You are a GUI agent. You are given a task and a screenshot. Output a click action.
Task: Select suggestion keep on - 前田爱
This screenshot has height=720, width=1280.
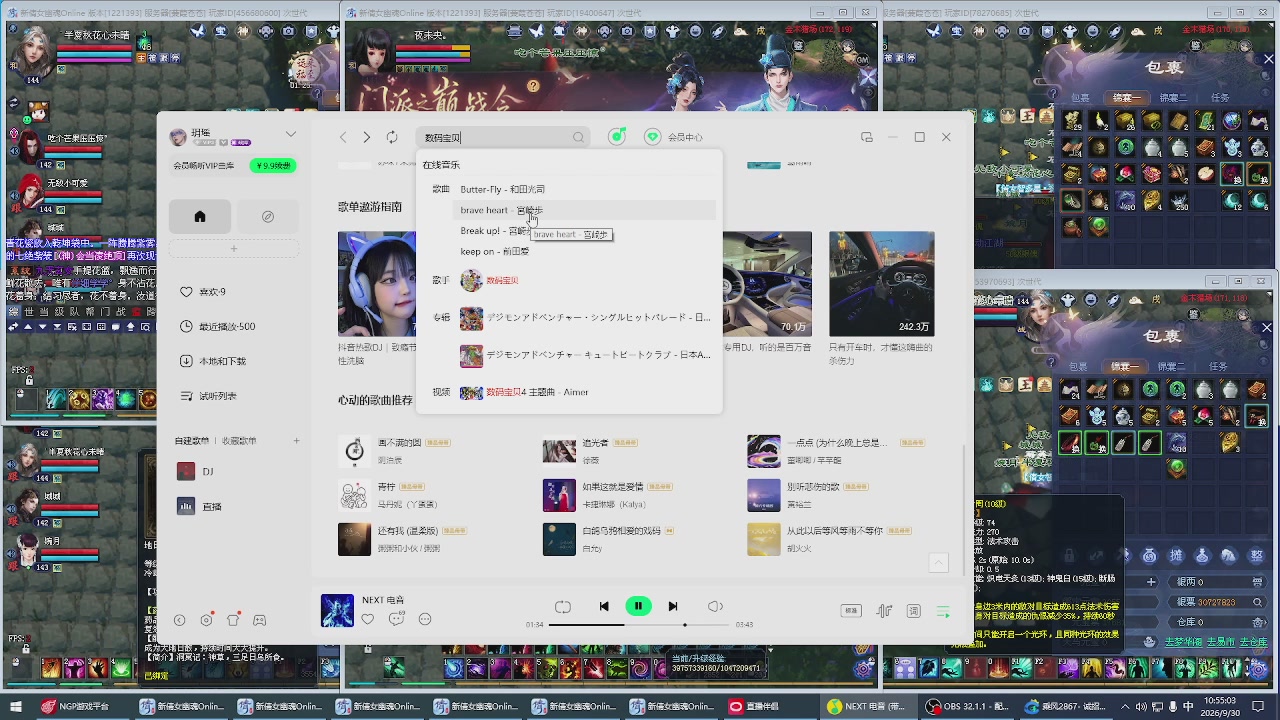[x=494, y=252]
